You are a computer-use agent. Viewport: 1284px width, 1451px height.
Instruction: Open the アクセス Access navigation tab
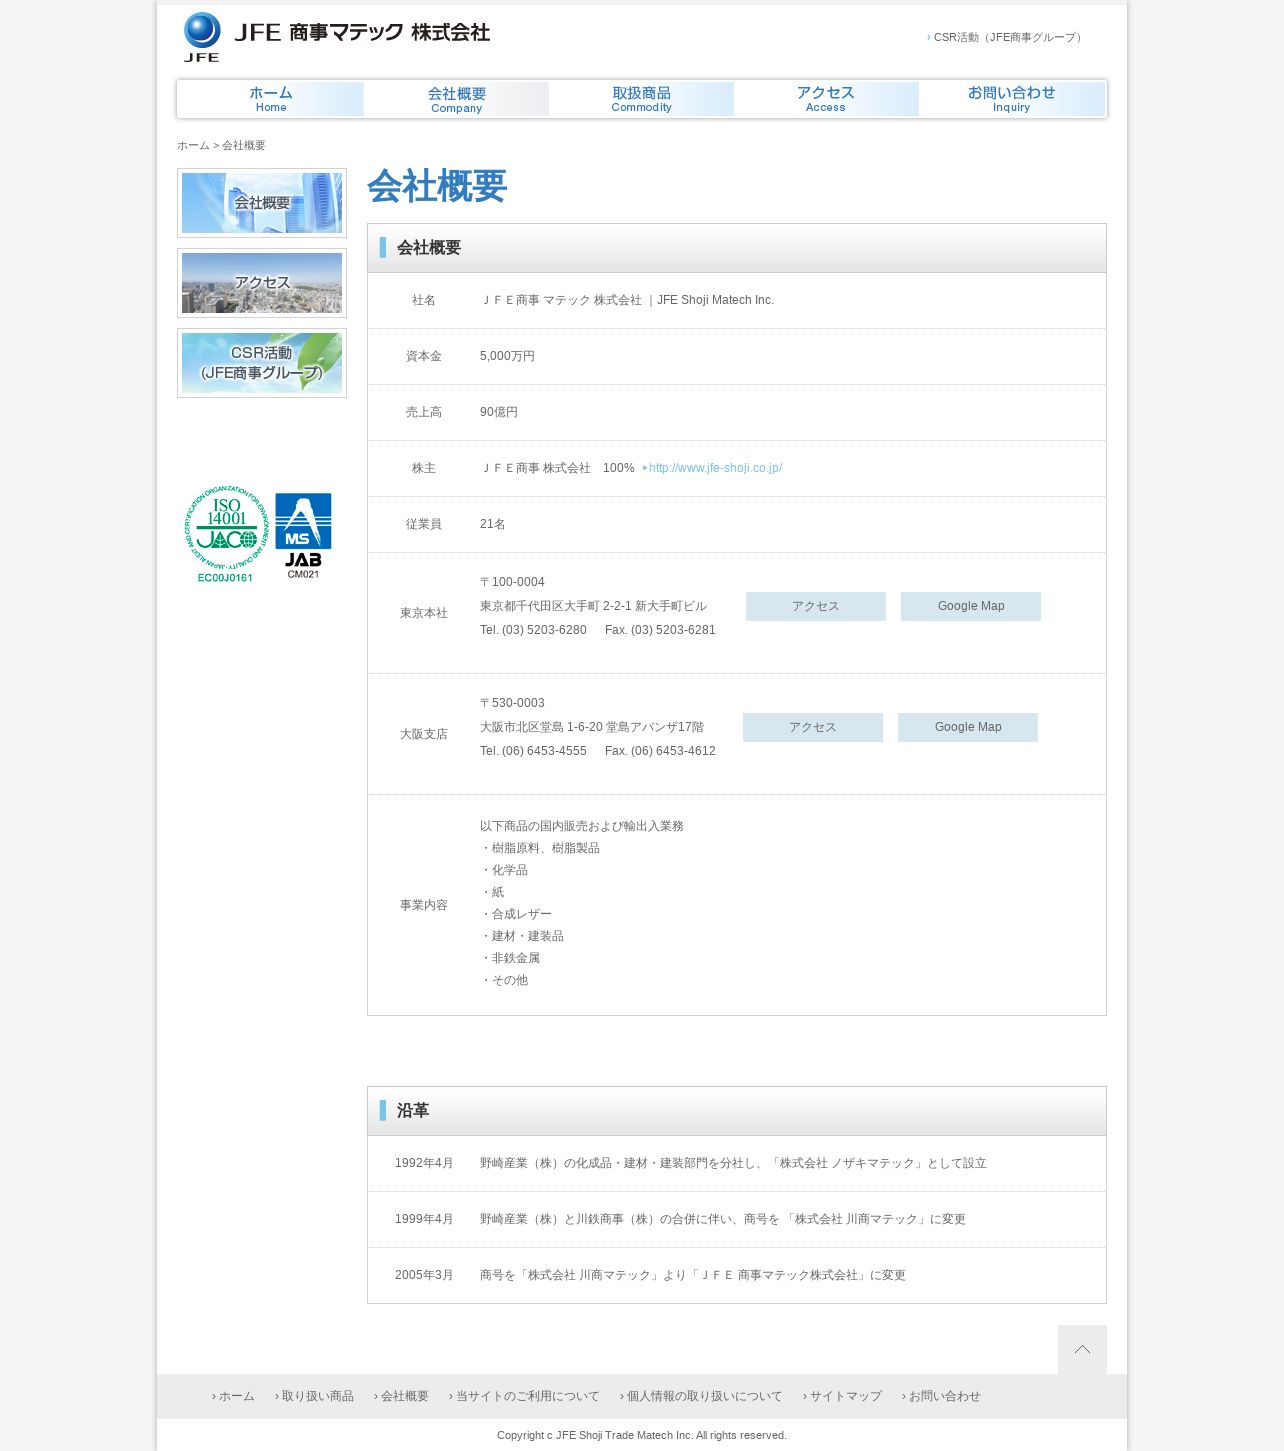pyautogui.click(x=826, y=99)
